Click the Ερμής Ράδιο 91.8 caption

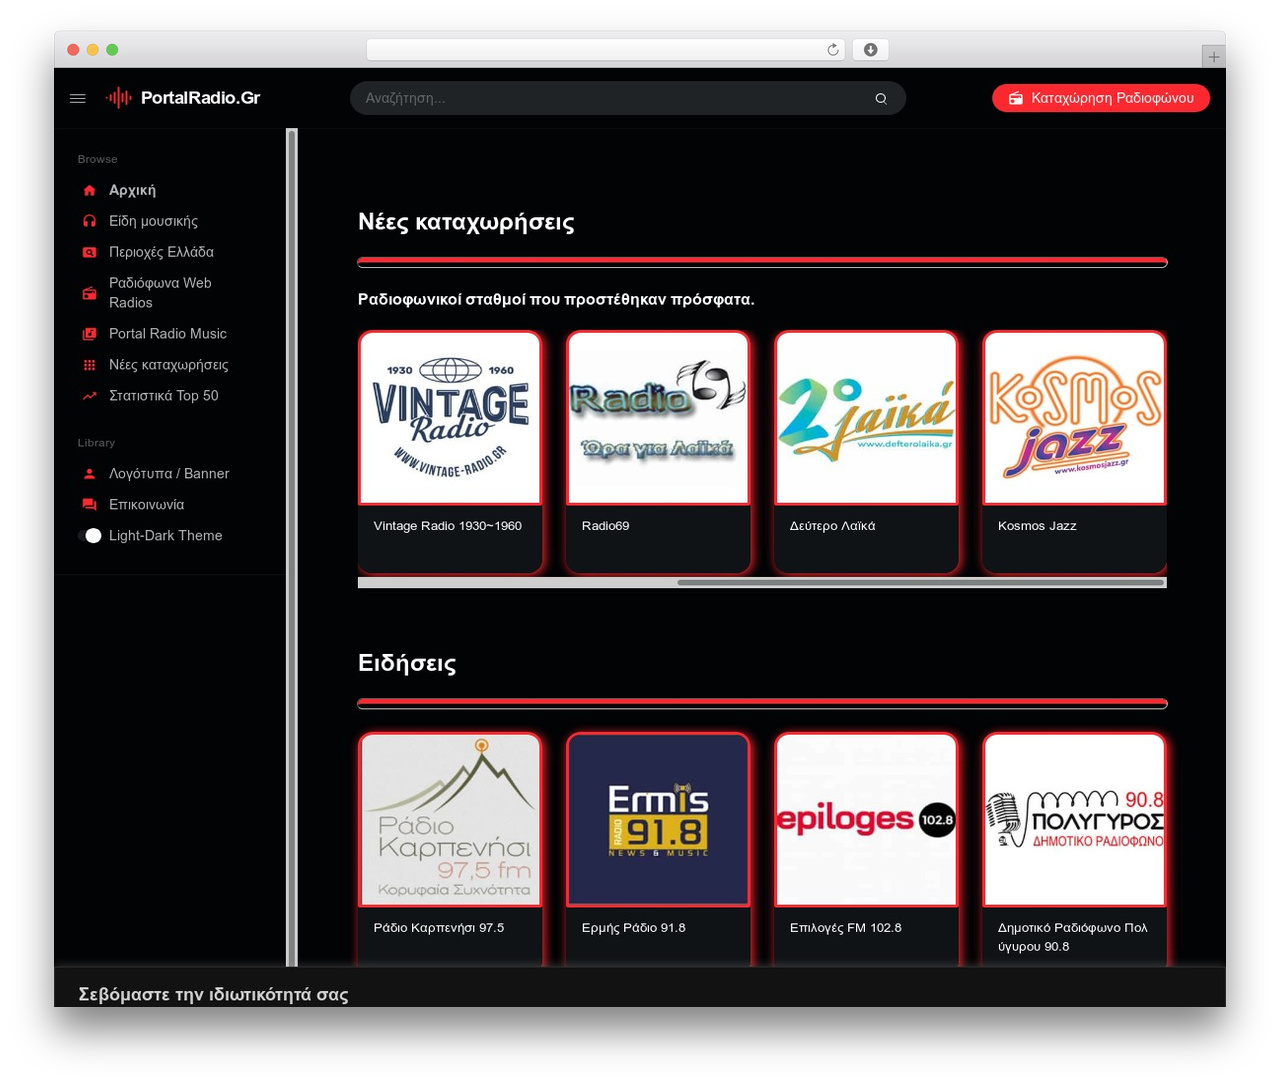(634, 928)
